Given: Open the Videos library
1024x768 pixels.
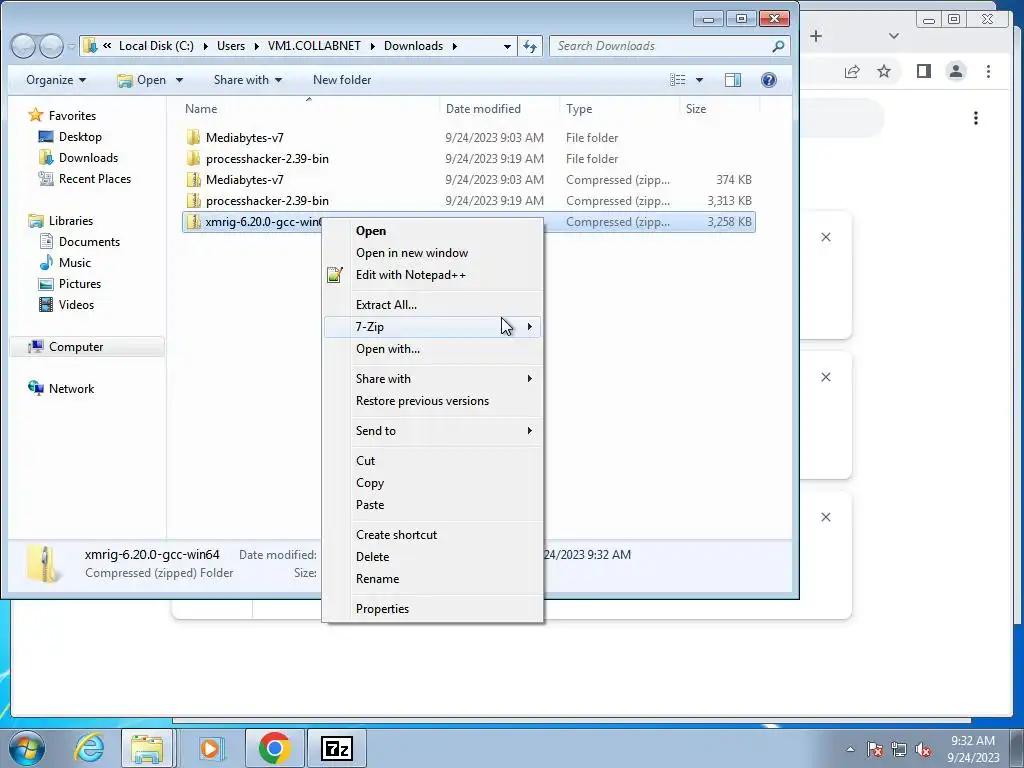Looking at the screenshot, I should (67, 304).
